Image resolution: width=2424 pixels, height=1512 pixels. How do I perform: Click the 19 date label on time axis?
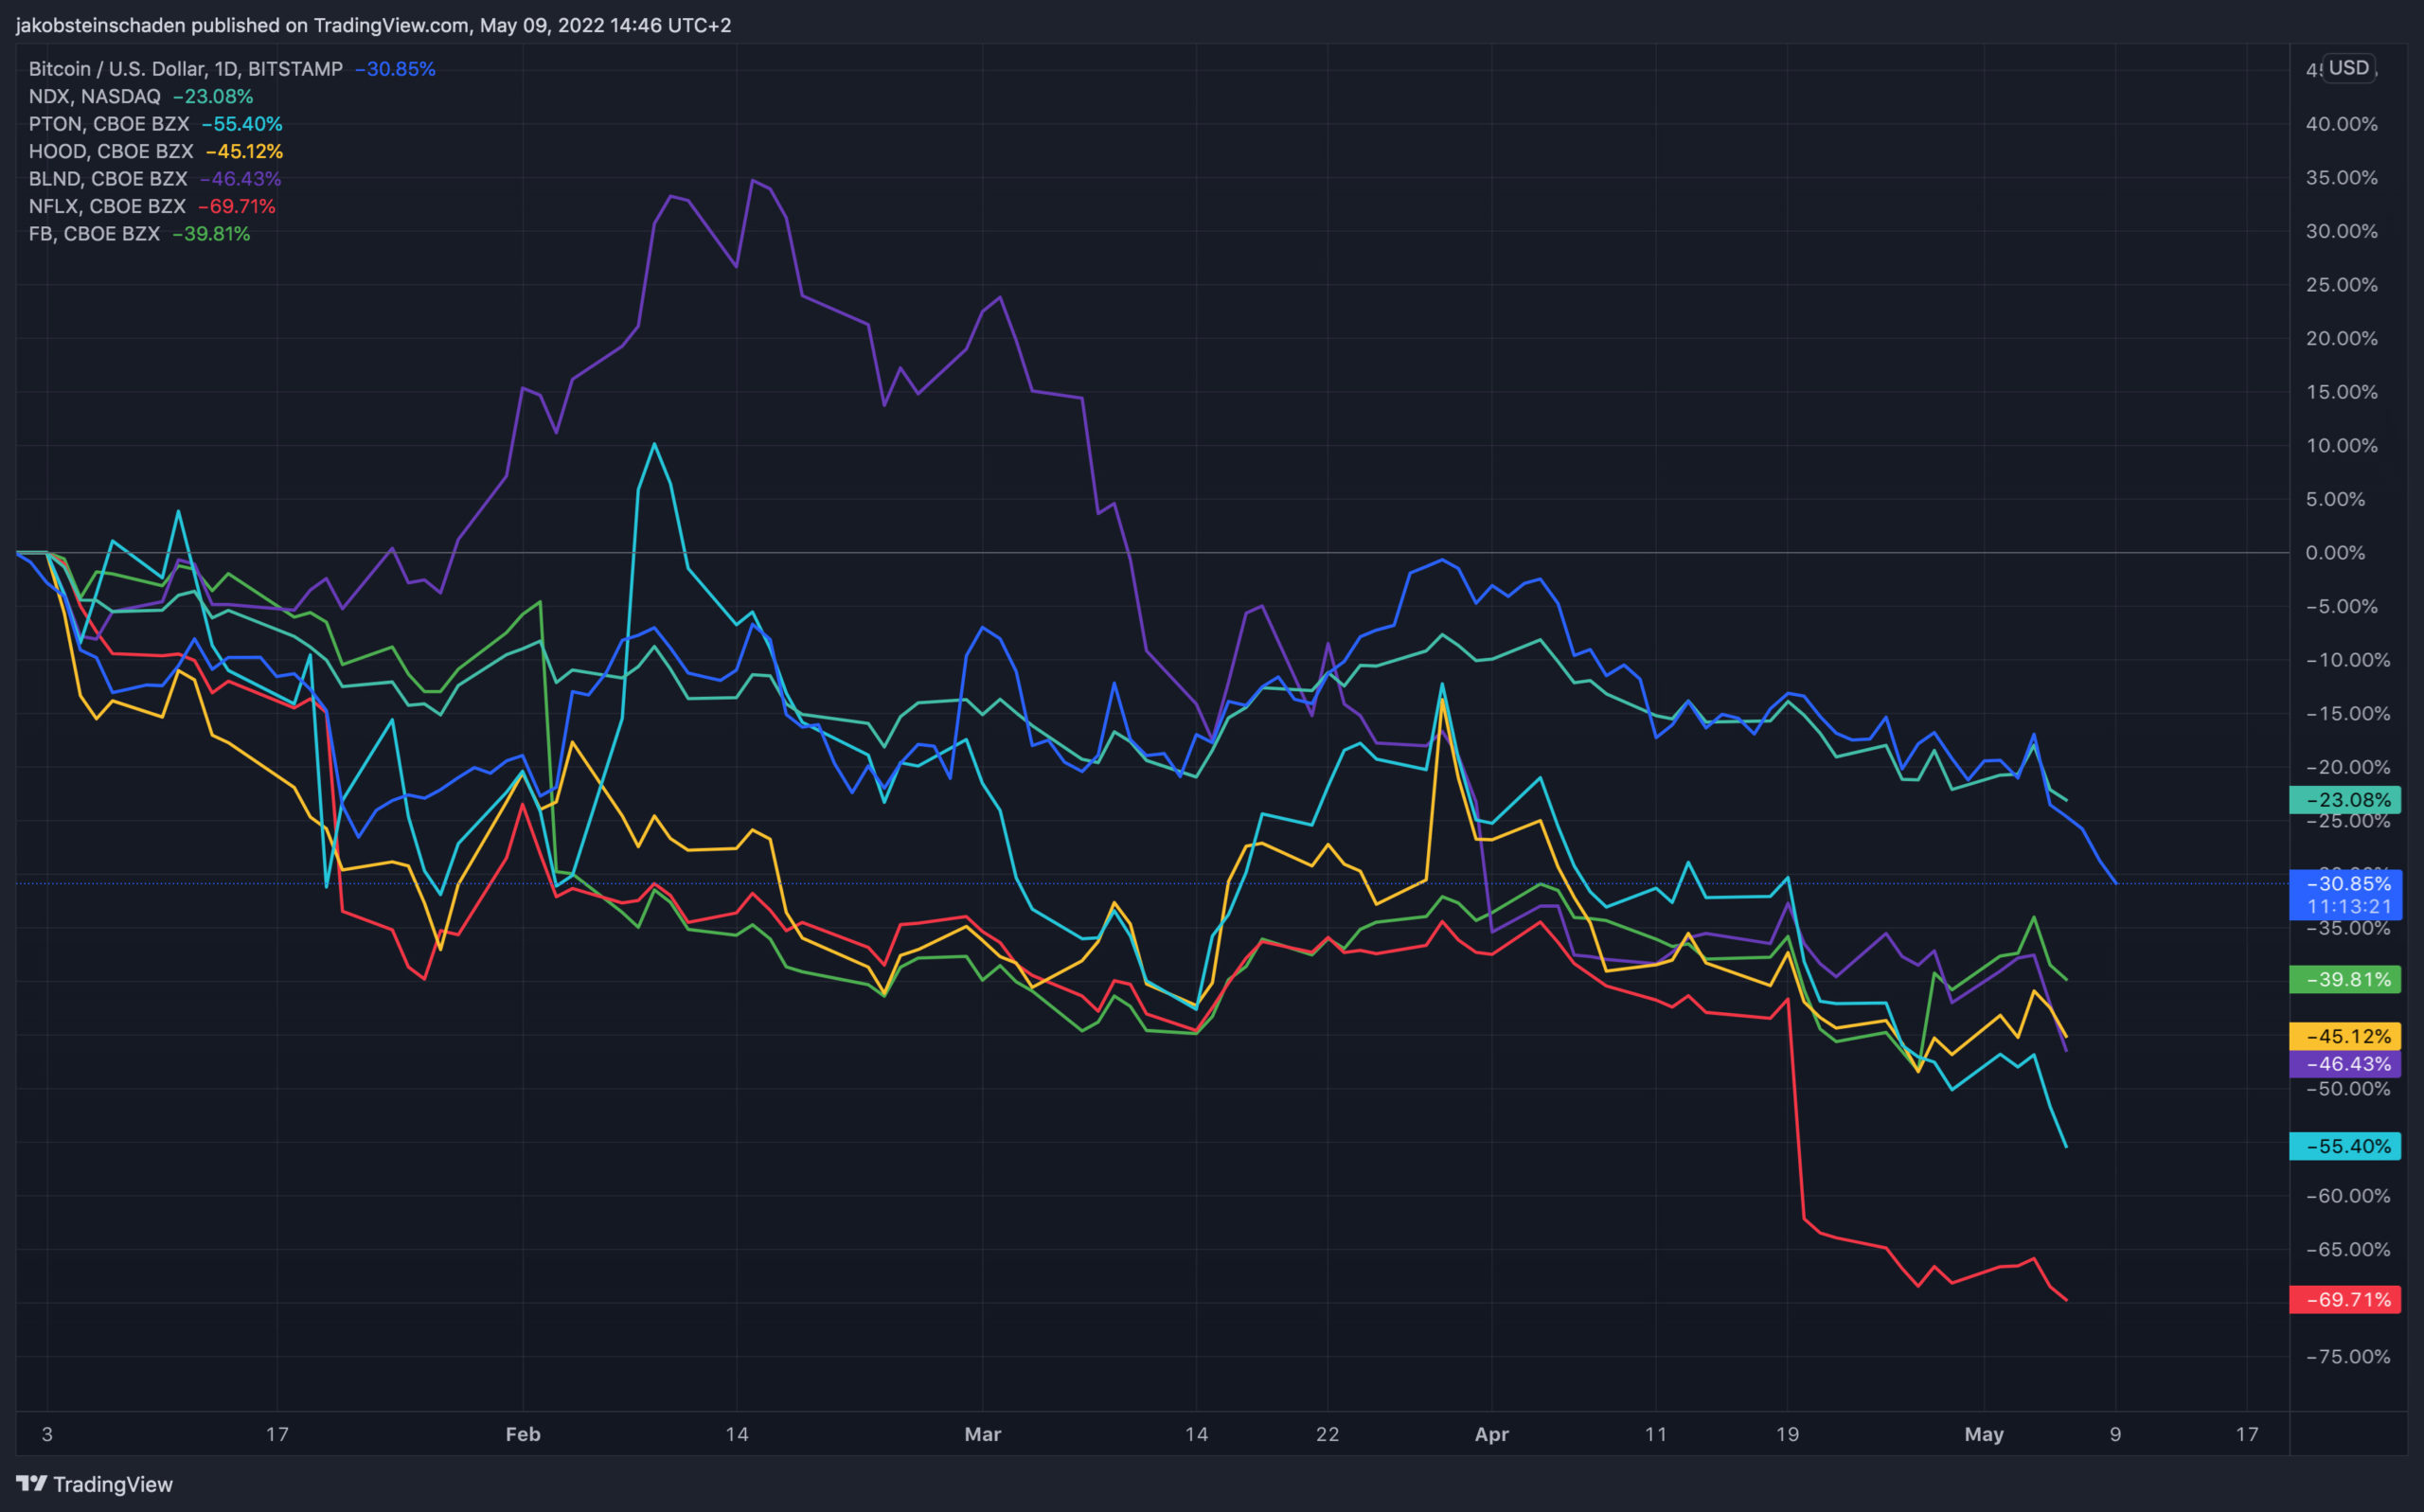click(x=1787, y=1434)
